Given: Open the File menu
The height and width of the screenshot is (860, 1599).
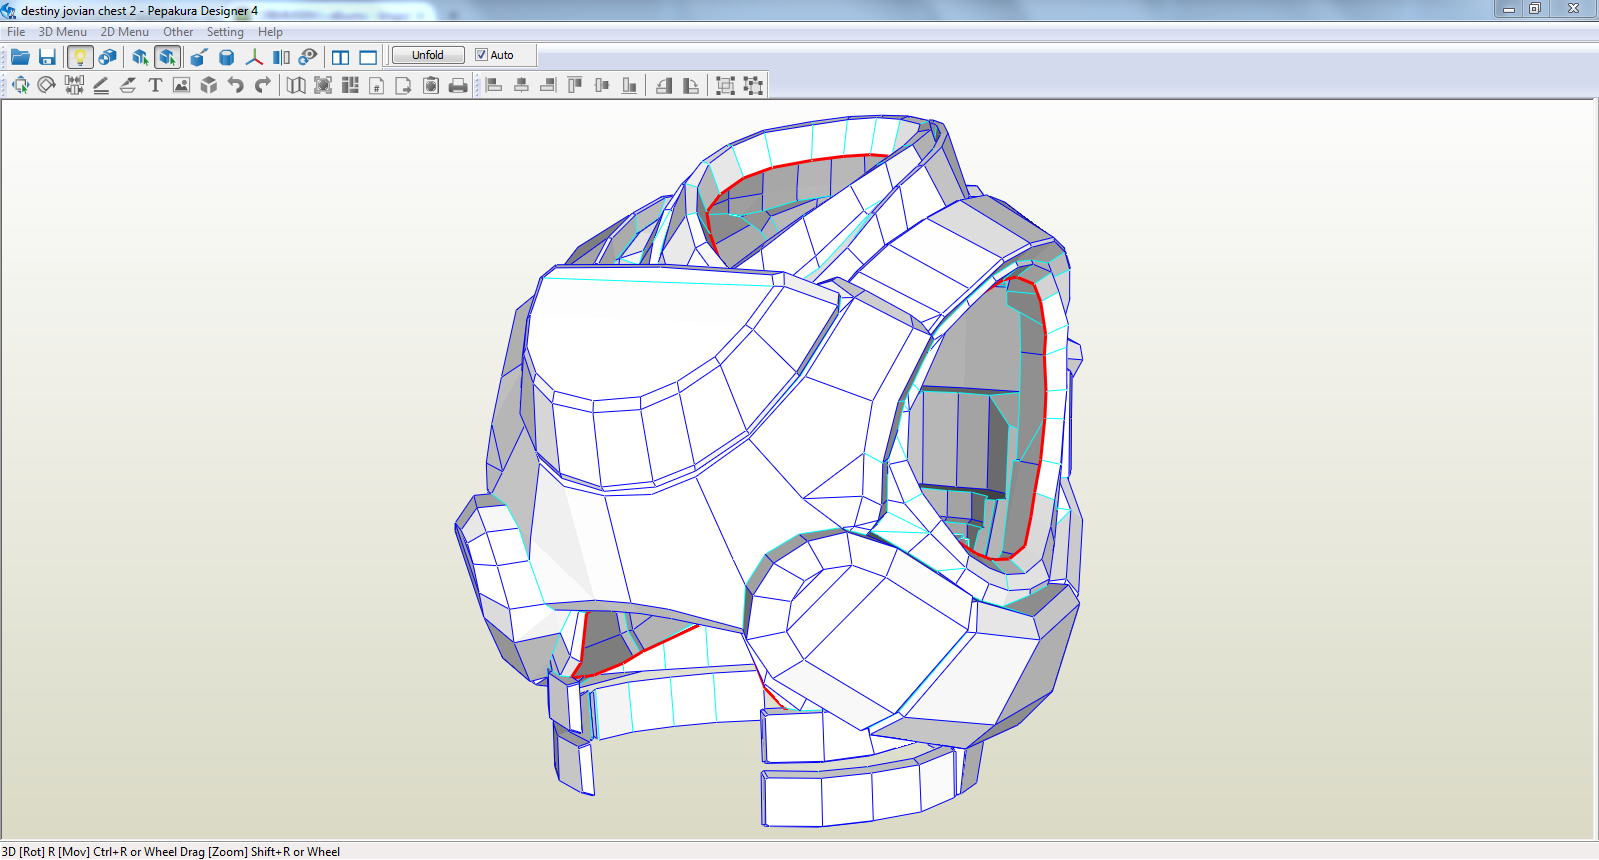Looking at the screenshot, I should pos(16,32).
